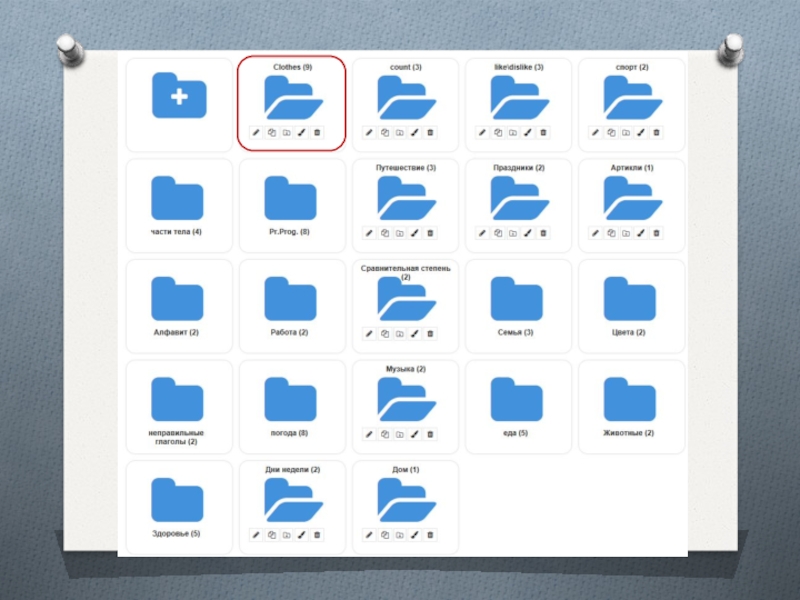Viewport: 800px width, 600px height.
Task: Click the brush icon under Артикли folder
Action: 641,233
